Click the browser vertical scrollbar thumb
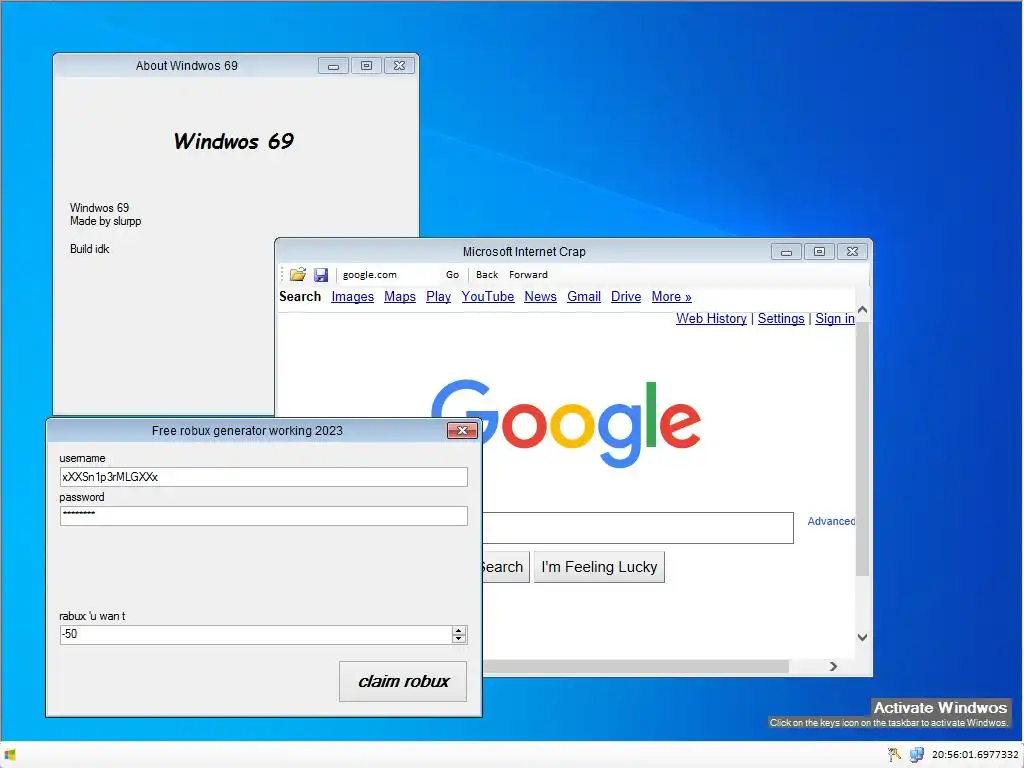 pyautogui.click(x=862, y=448)
